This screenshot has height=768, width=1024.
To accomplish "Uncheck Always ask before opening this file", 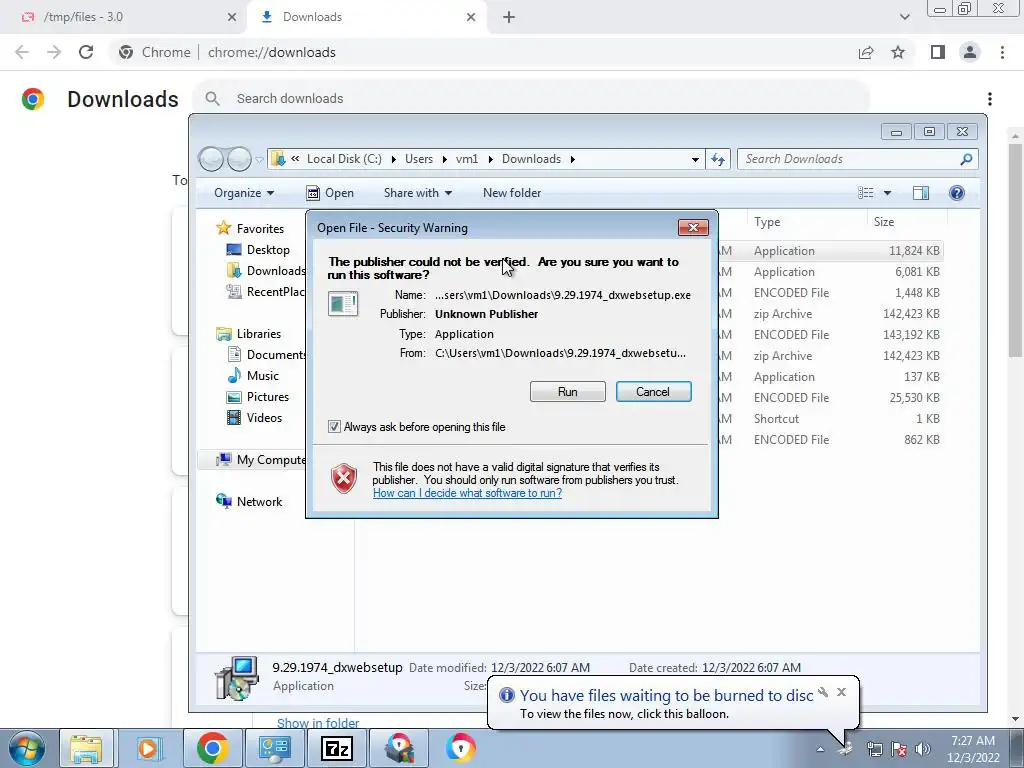I will (x=334, y=426).
